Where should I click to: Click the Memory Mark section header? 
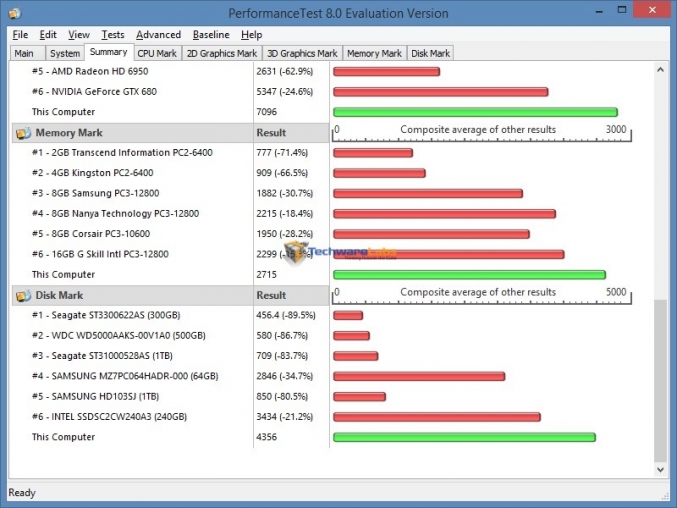point(133,133)
